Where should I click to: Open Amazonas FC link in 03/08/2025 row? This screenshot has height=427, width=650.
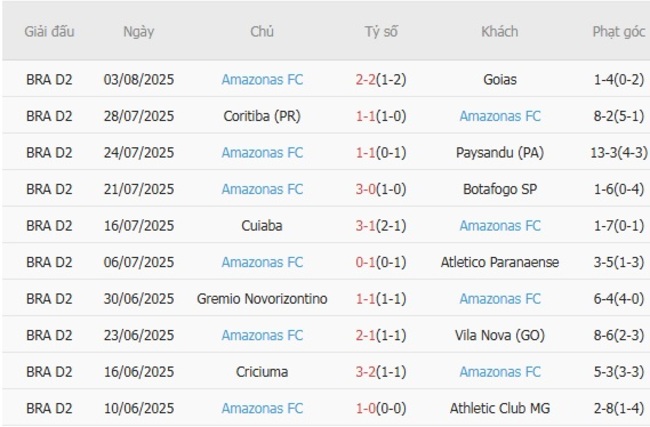pos(263,80)
